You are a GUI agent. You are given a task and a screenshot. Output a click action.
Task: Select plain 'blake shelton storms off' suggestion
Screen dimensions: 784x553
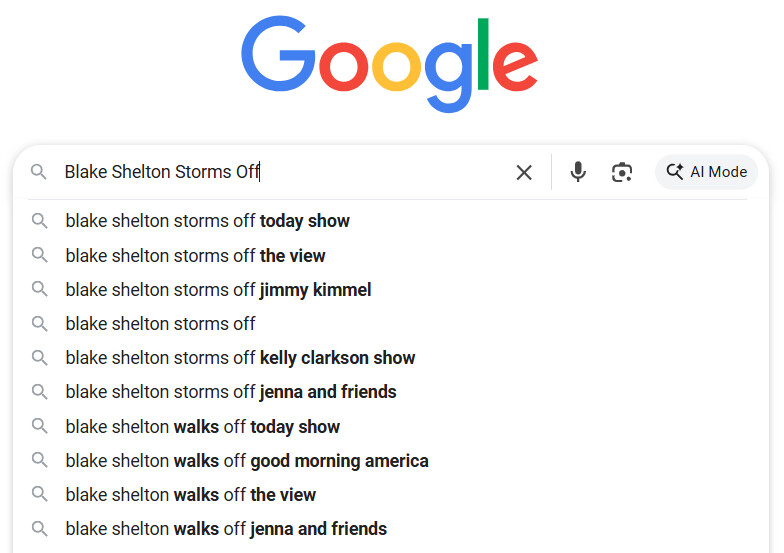[x=160, y=324]
